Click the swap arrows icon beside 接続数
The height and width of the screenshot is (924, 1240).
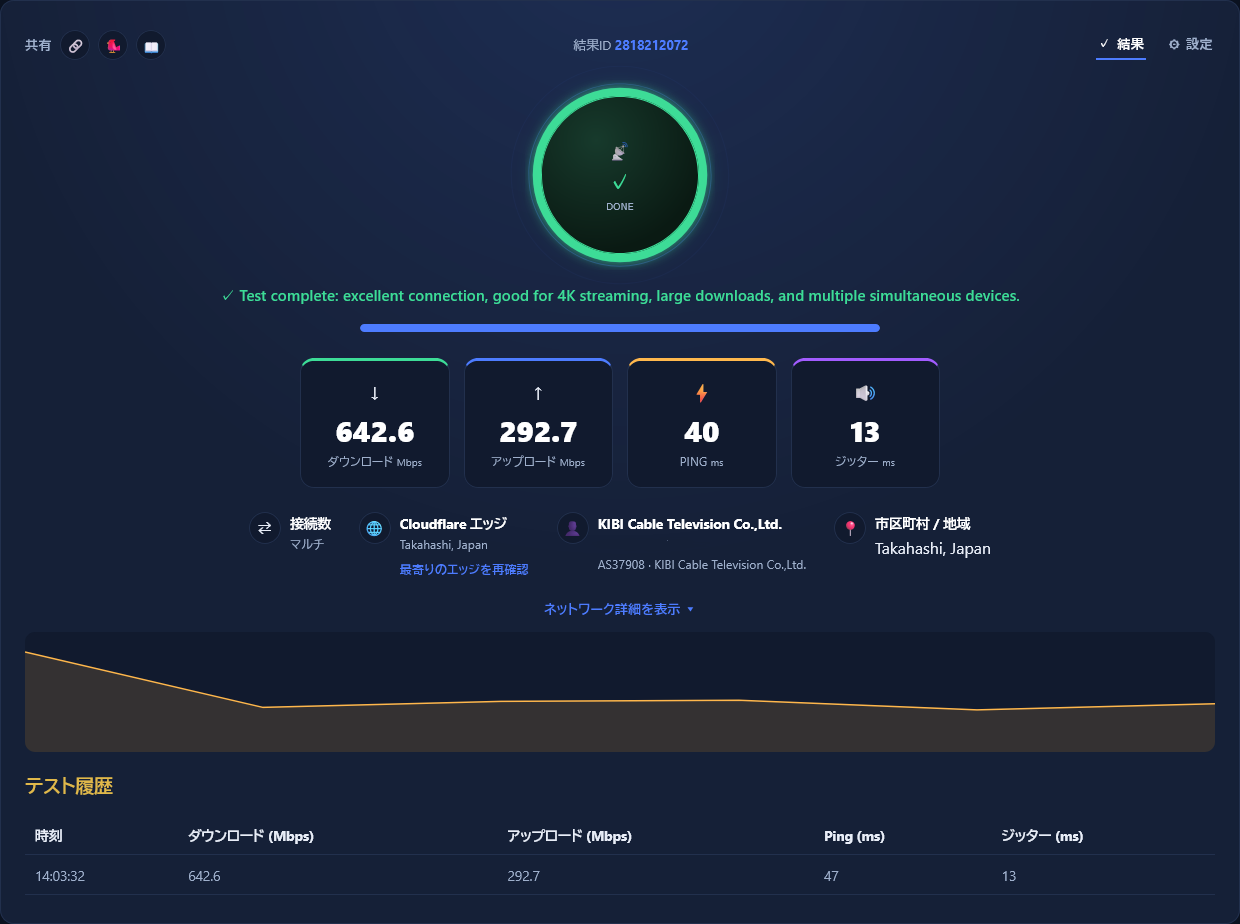tap(265, 528)
